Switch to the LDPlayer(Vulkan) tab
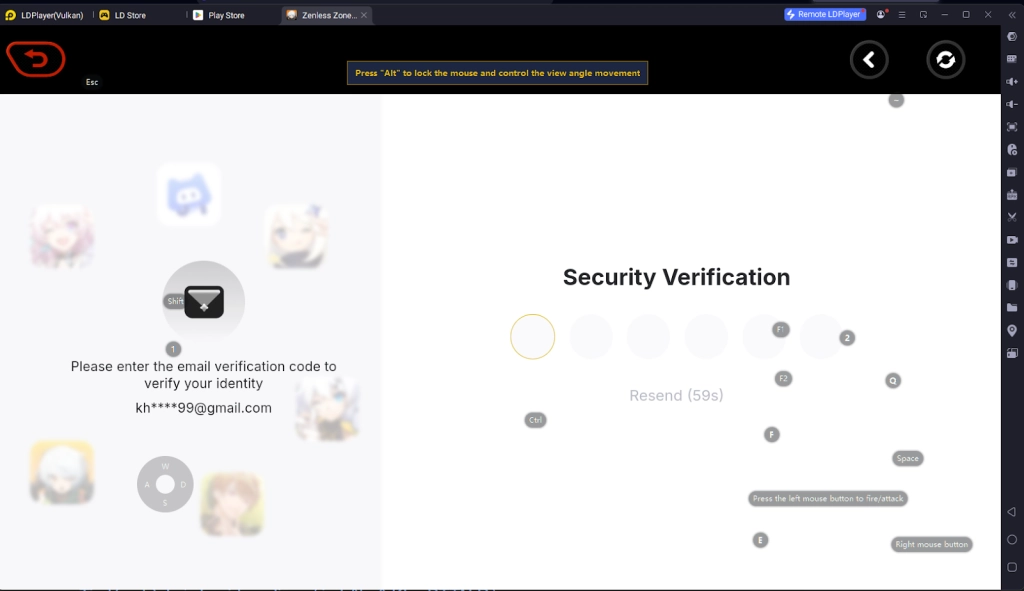This screenshot has height=591, width=1024. click(45, 15)
